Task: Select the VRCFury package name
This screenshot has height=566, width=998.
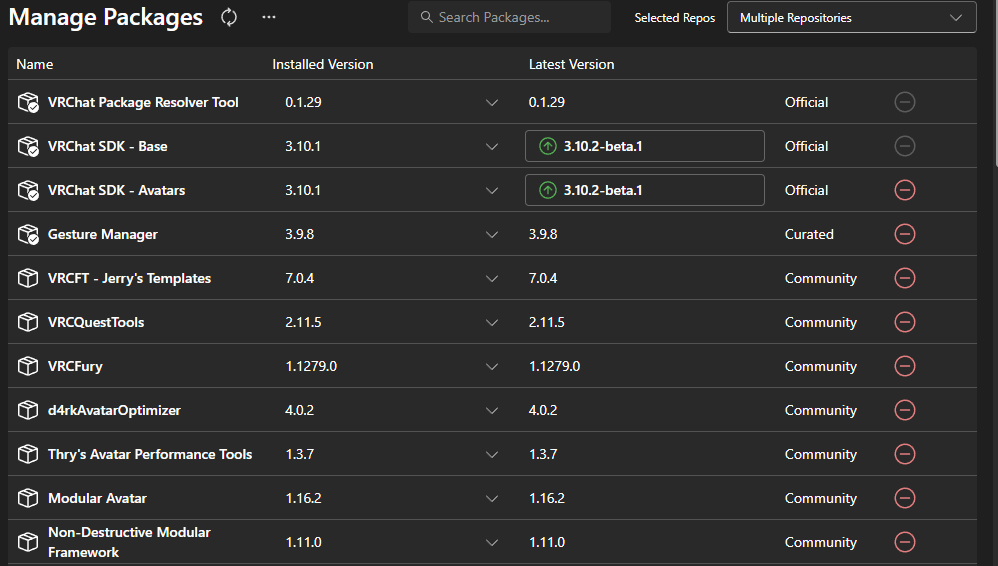Action: [x=75, y=366]
